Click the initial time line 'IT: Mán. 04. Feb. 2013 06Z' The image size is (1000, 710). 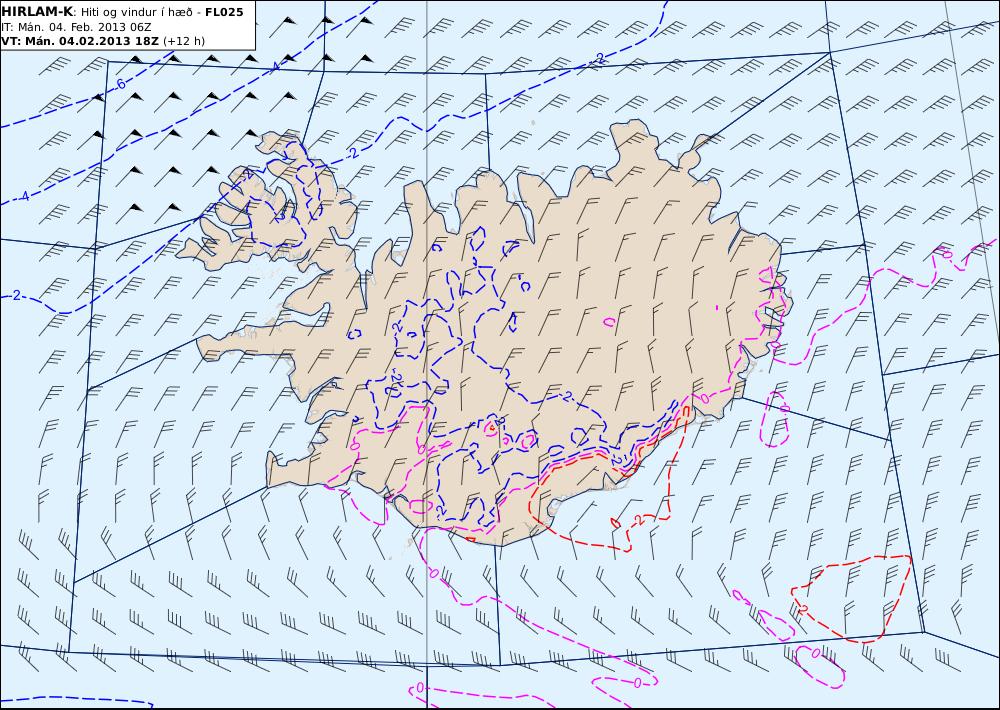click(x=76, y=27)
